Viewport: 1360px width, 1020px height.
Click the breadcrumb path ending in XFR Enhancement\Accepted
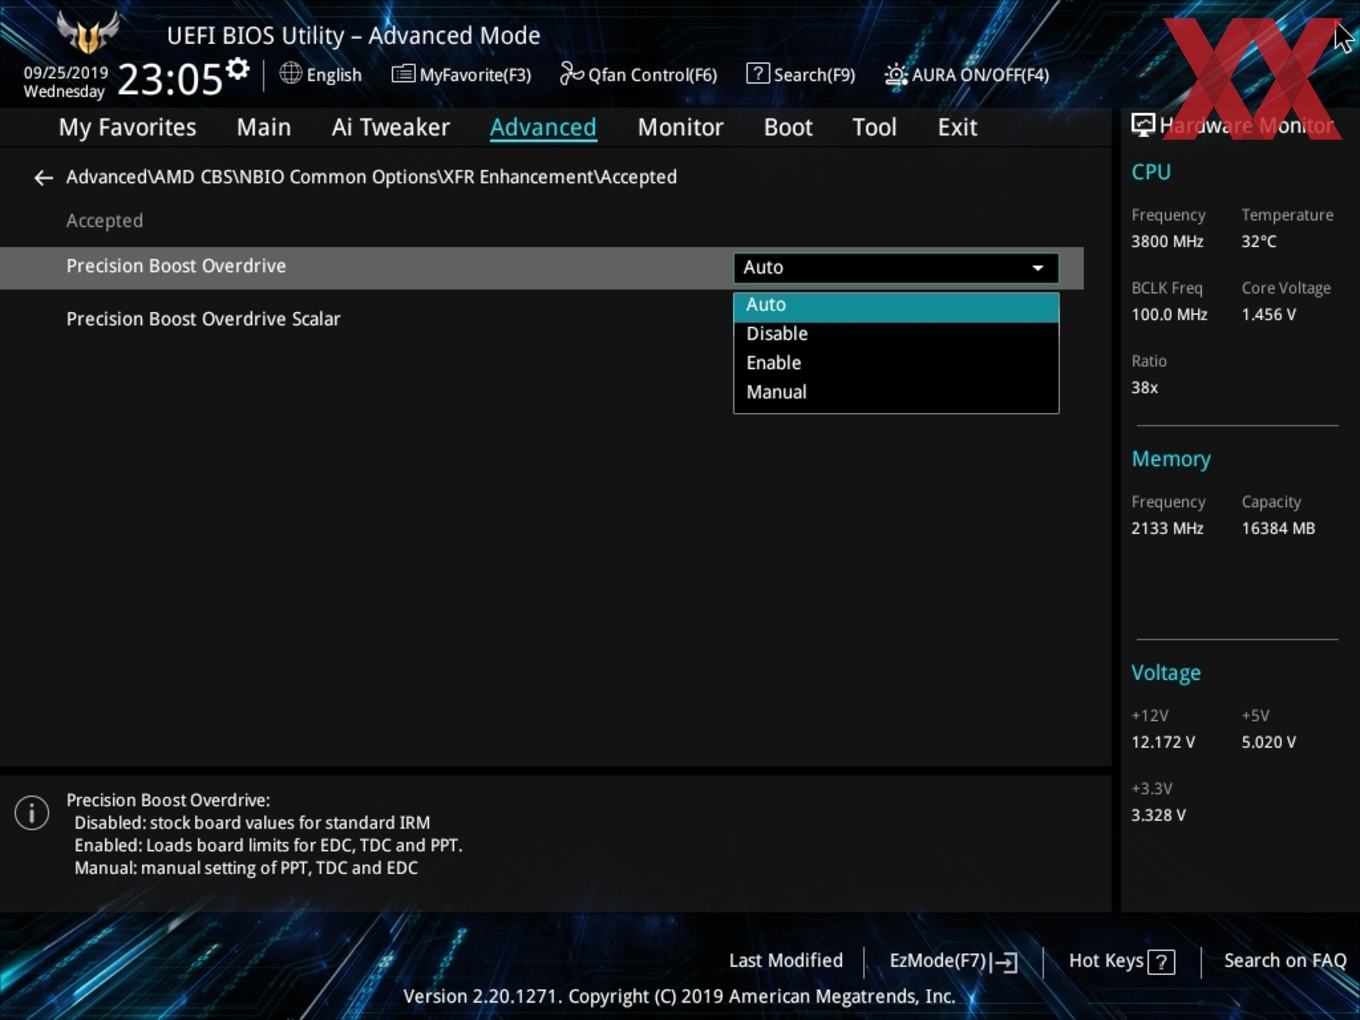pyautogui.click(x=371, y=177)
